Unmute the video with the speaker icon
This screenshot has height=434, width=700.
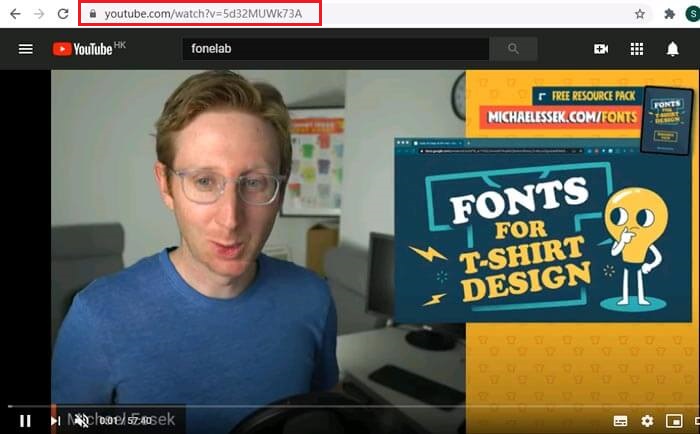tap(81, 420)
